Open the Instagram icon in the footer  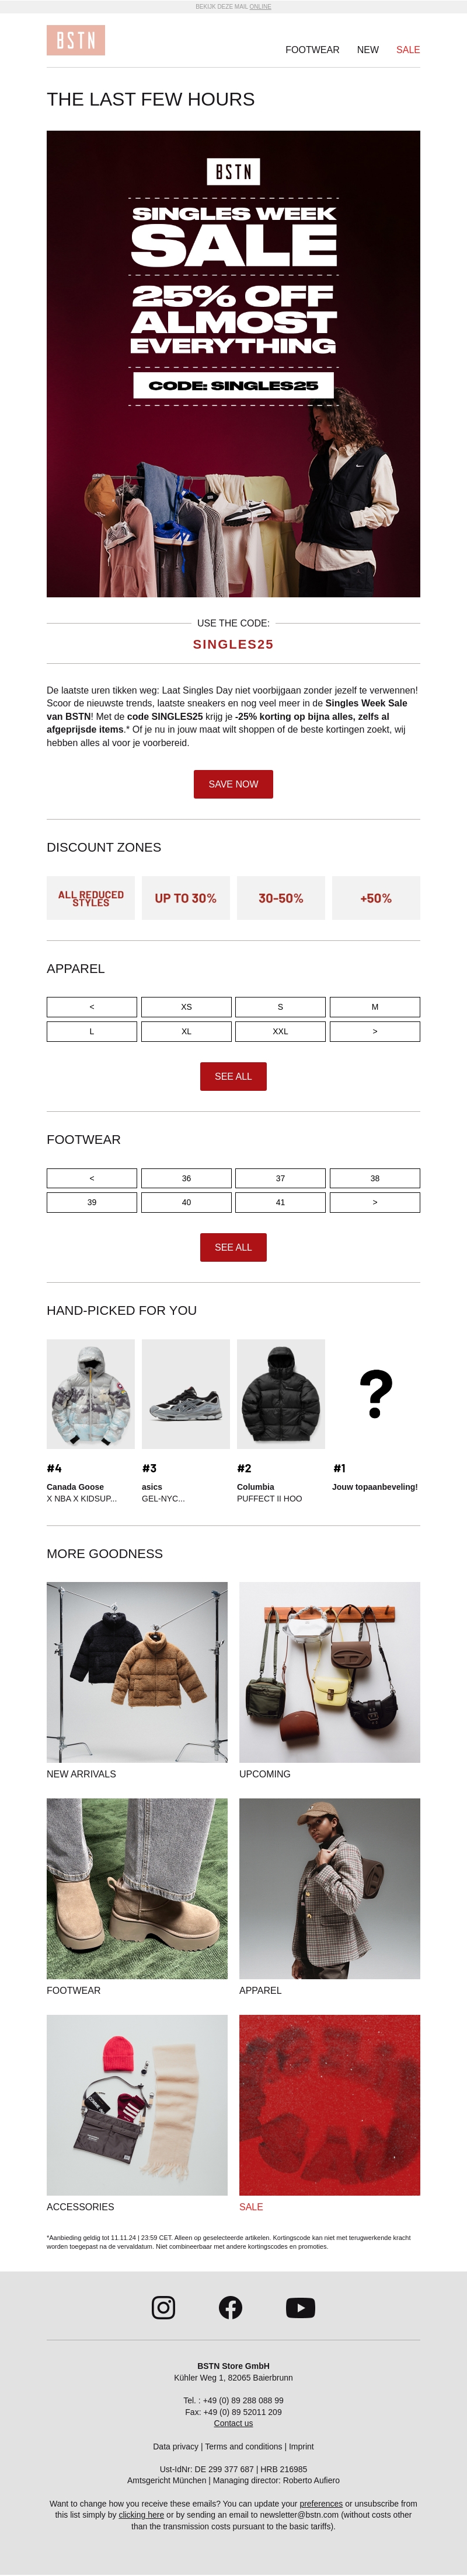click(163, 2307)
